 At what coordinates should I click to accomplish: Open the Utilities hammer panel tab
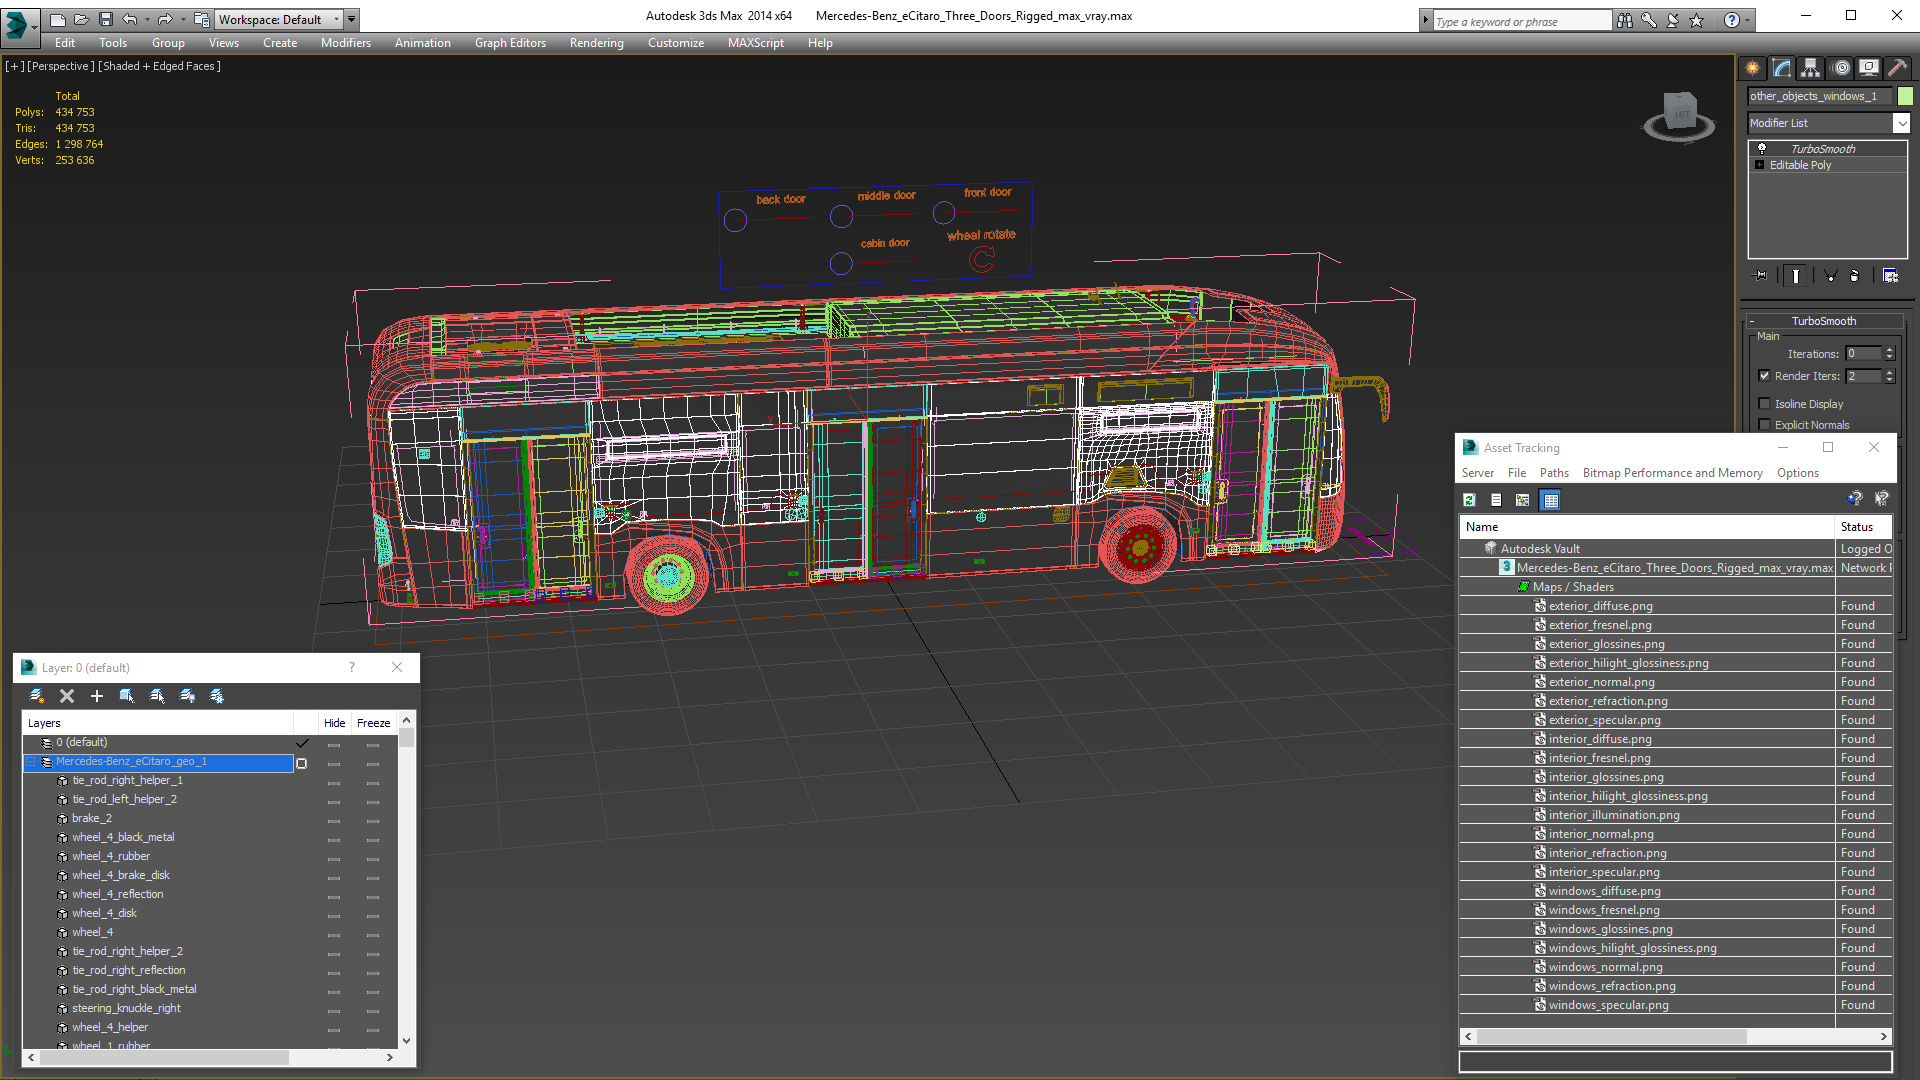pos(1897,68)
